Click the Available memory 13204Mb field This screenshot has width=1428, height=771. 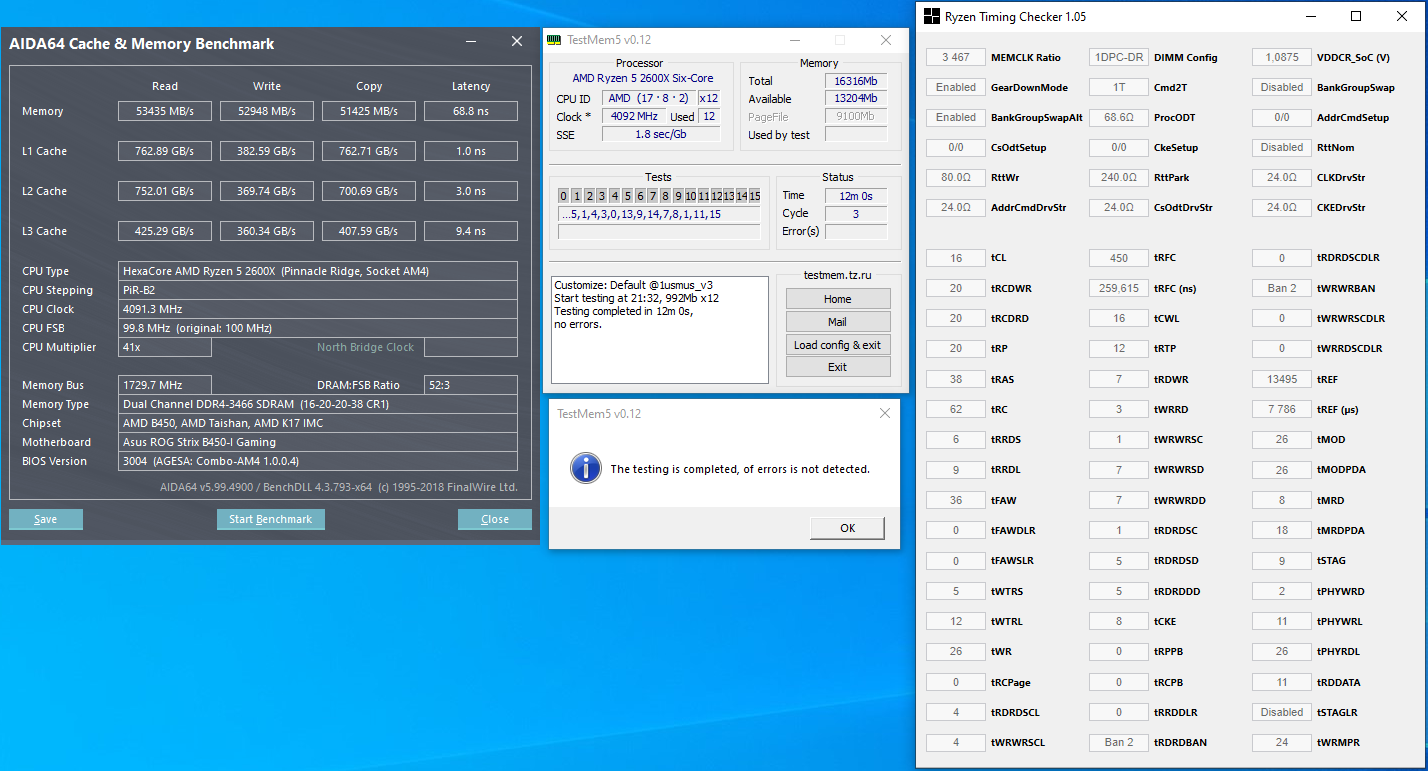856,99
